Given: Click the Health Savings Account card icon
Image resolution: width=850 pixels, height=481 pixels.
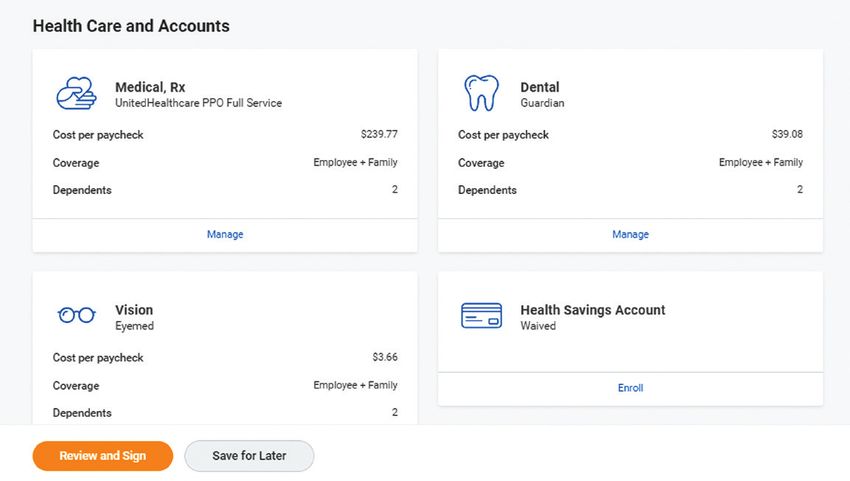Looking at the screenshot, I should pyautogui.click(x=481, y=316).
